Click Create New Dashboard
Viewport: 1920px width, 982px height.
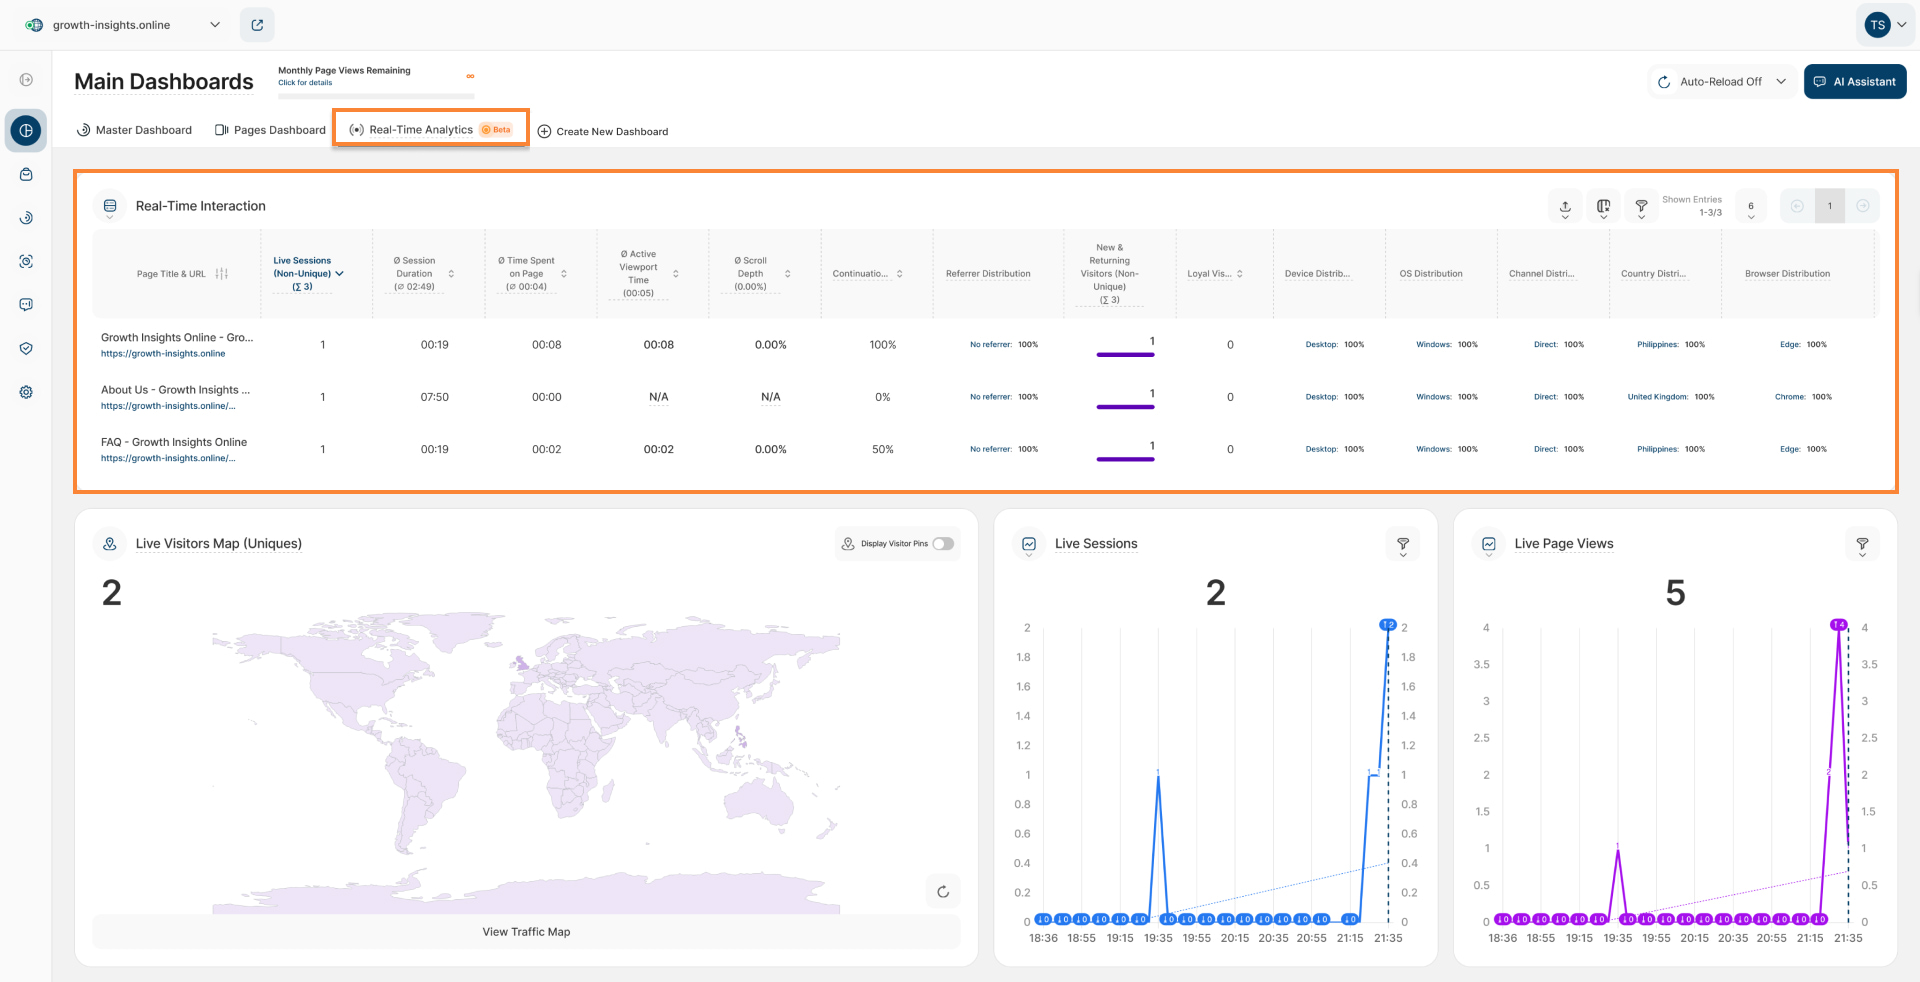coord(603,131)
